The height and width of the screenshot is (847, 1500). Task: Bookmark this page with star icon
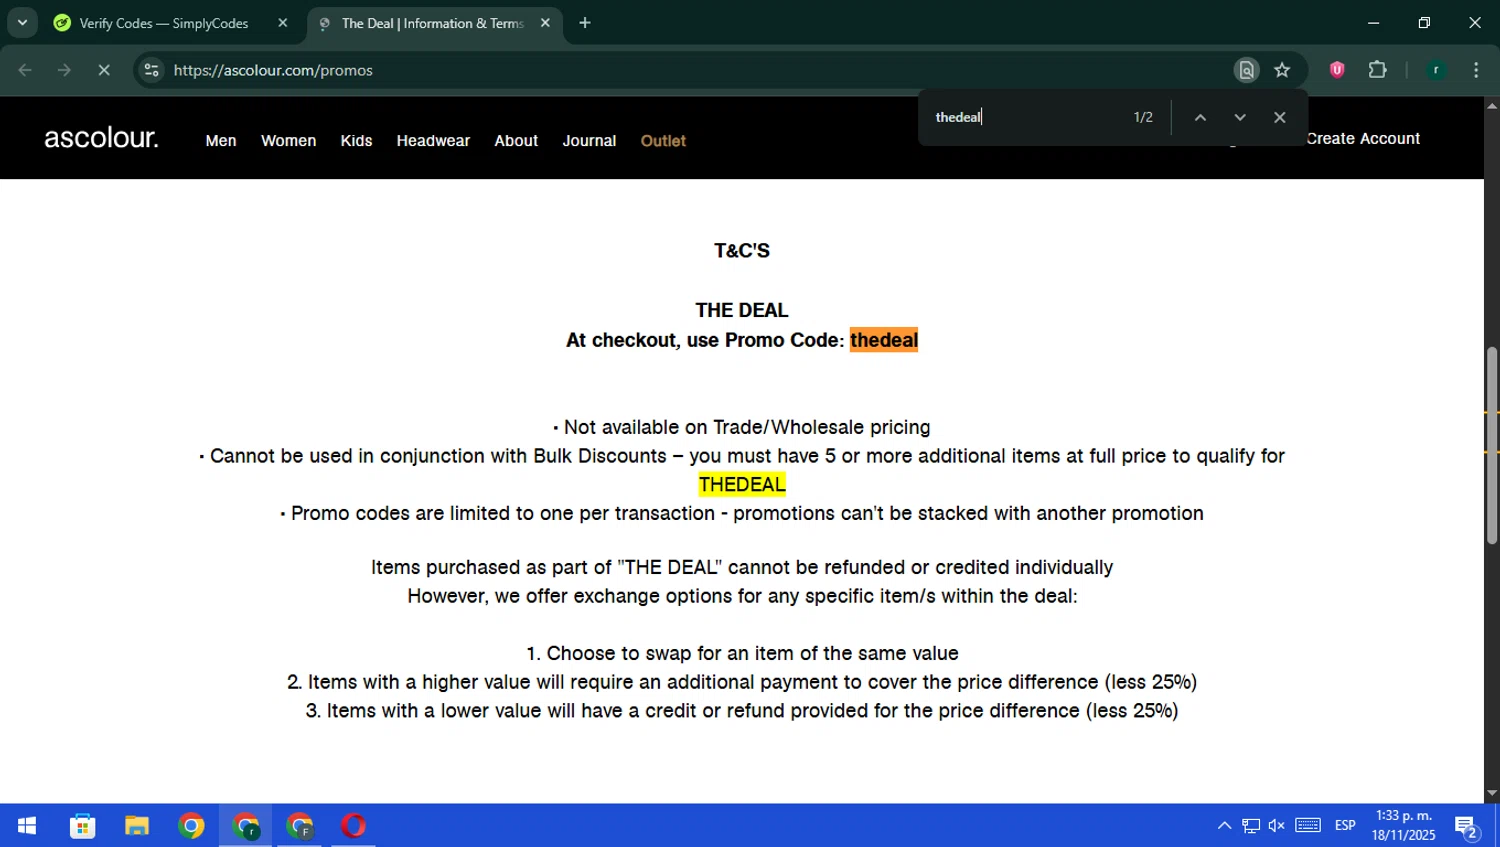(x=1282, y=70)
